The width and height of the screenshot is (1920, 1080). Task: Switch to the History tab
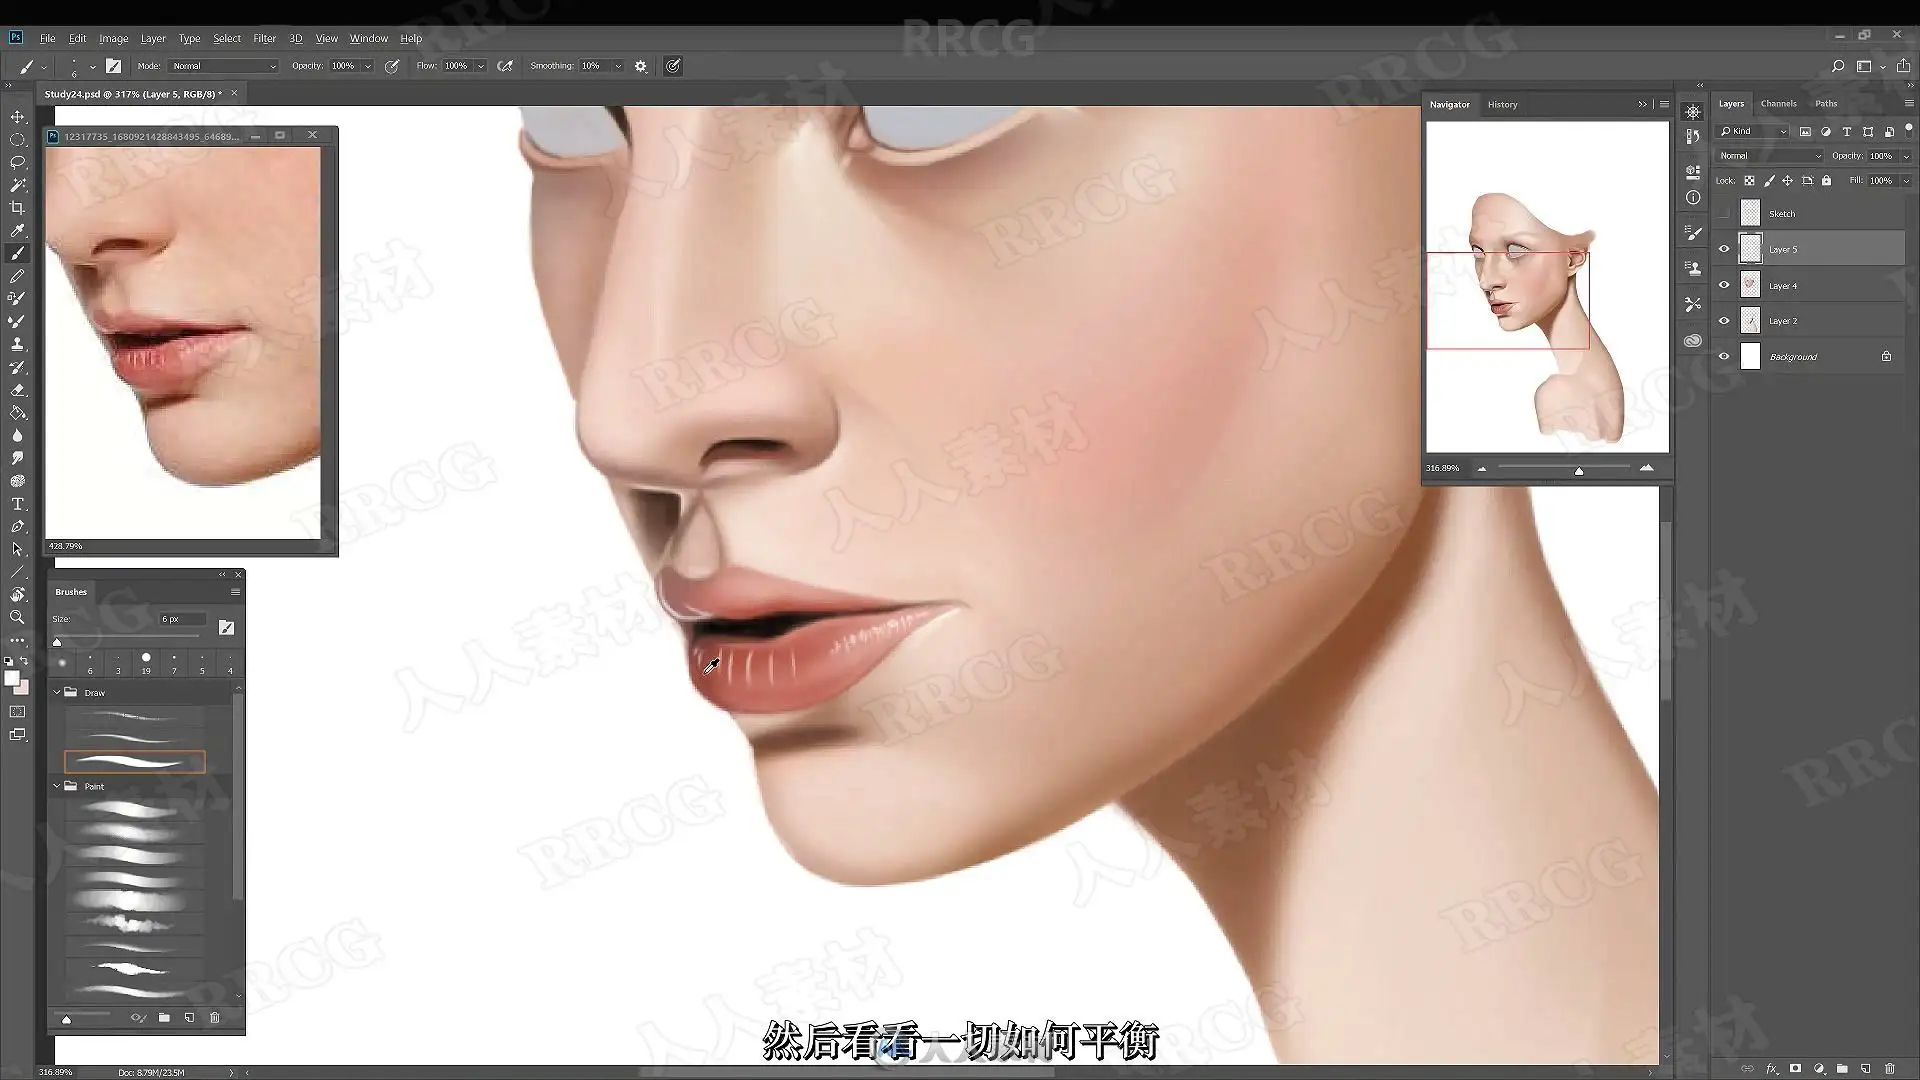tap(1501, 104)
